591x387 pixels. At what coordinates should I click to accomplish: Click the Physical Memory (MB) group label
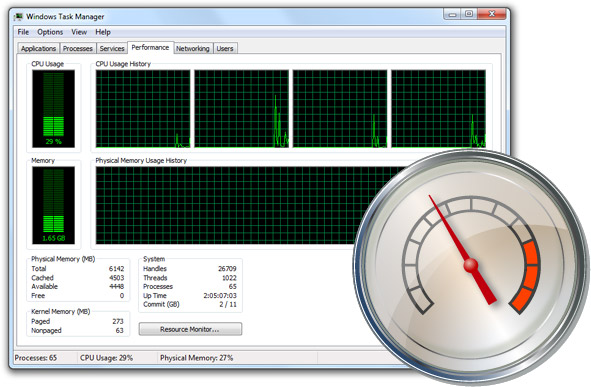point(63,259)
